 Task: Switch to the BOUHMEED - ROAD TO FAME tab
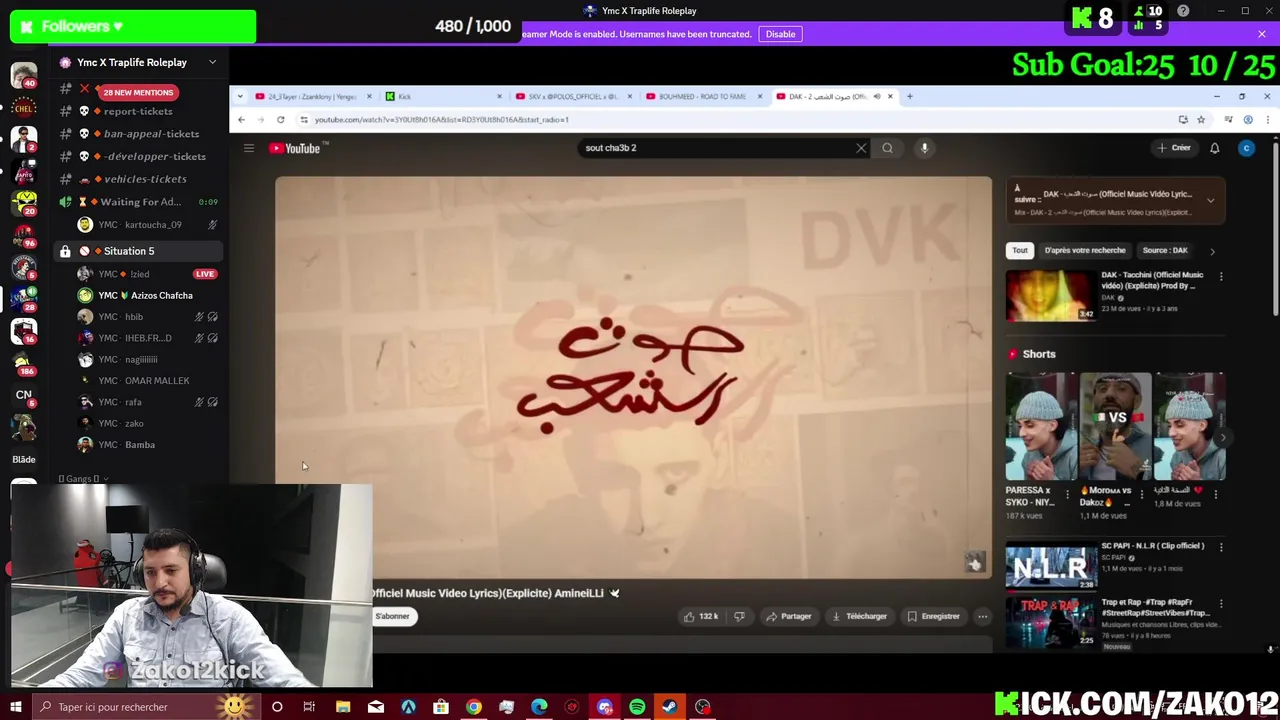pos(702,96)
